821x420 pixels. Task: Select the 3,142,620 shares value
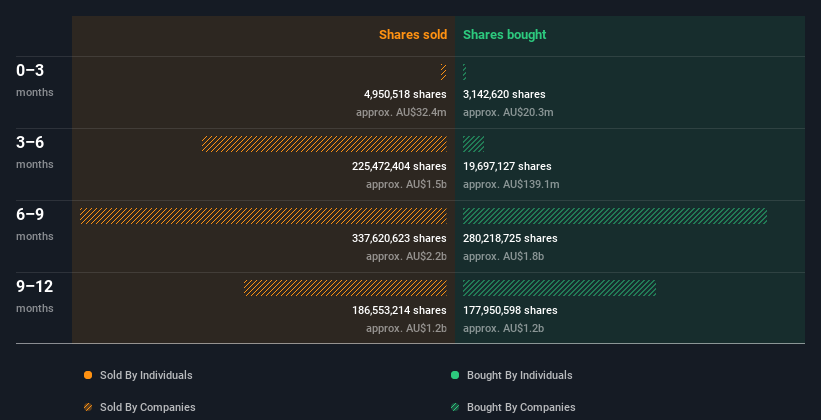point(504,94)
